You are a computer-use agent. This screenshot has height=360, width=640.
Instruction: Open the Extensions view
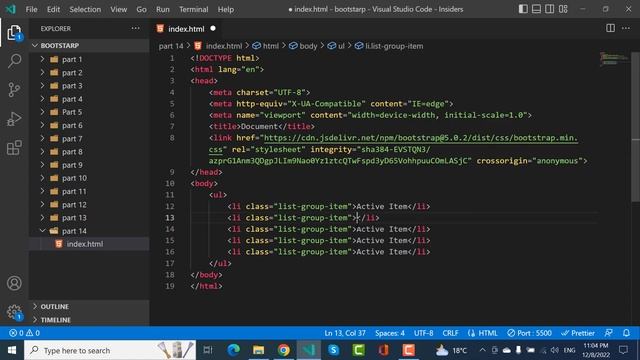pyautogui.click(x=14, y=148)
